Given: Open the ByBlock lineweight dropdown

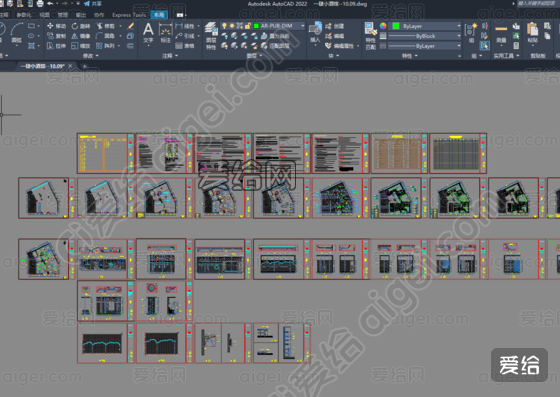Looking at the screenshot, I should coord(424,36).
